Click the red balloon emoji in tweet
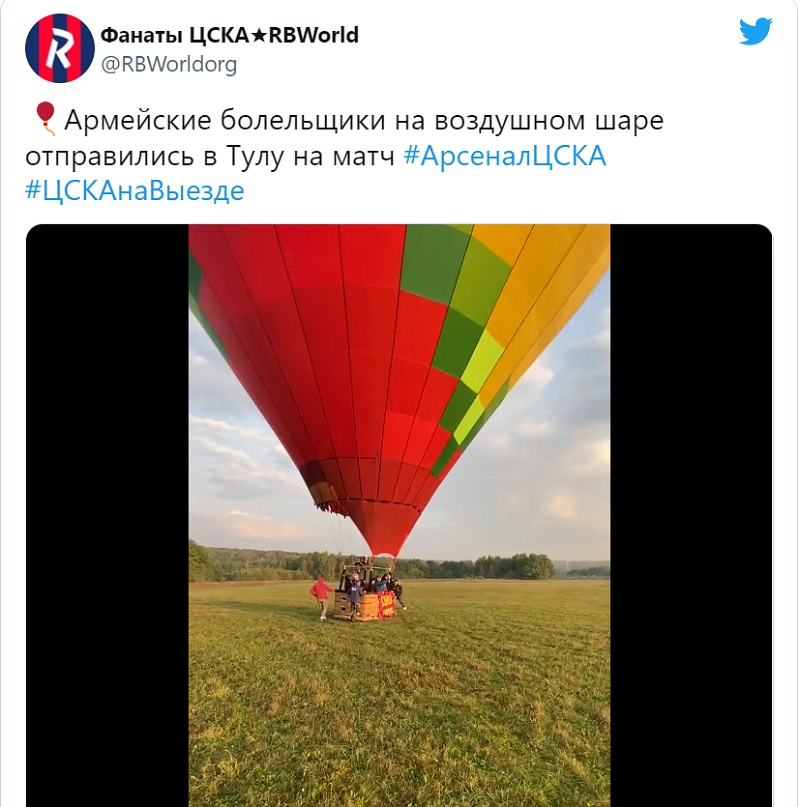 point(45,119)
